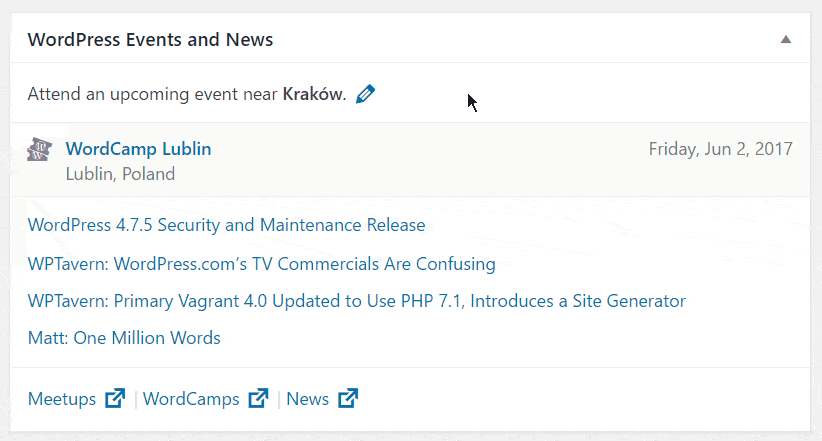The width and height of the screenshot is (822, 441).
Task: Click the widget title WordPress Events and News
Action: point(150,40)
